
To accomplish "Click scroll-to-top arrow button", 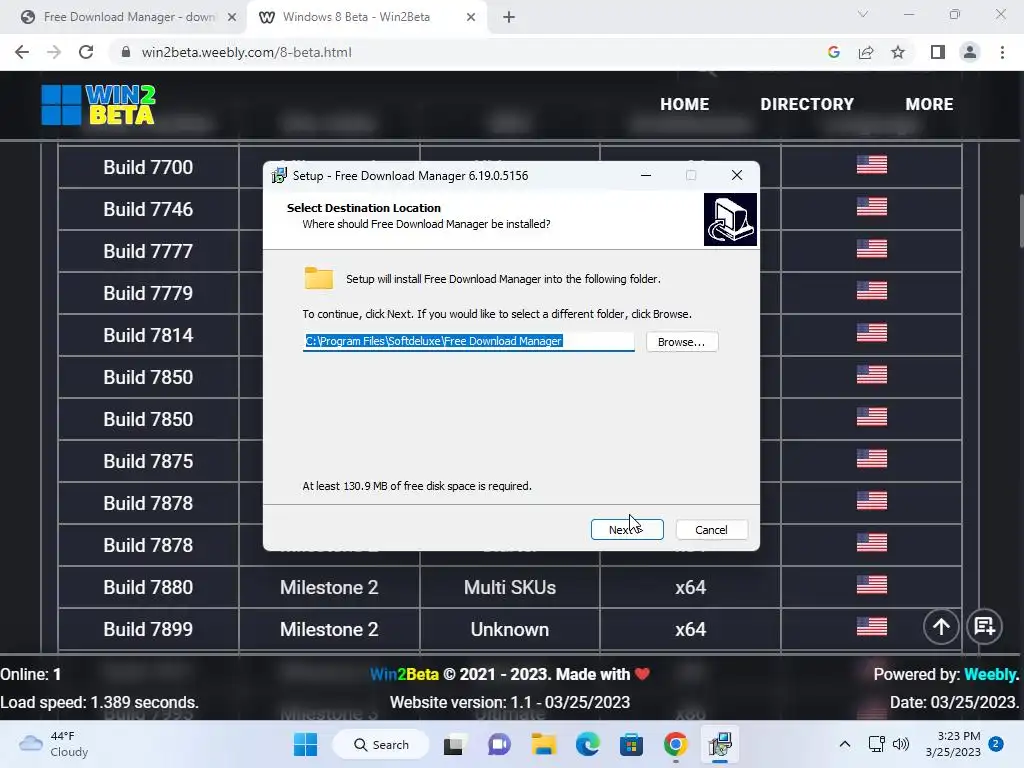I will (941, 627).
